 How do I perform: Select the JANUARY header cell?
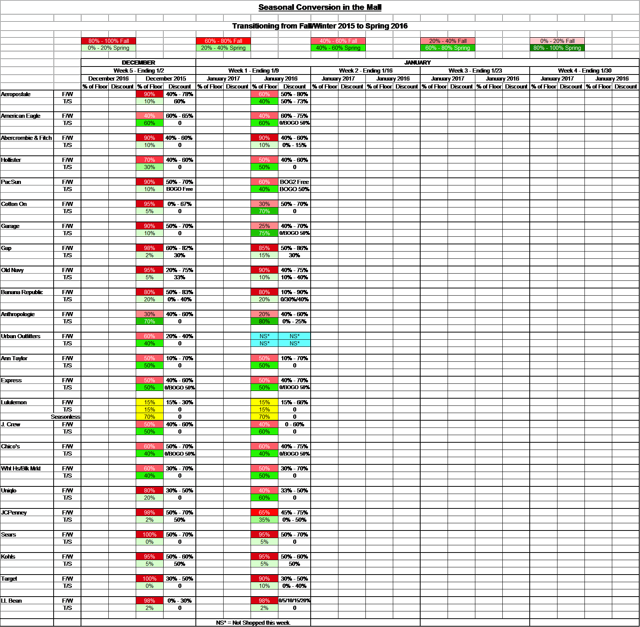417,62
